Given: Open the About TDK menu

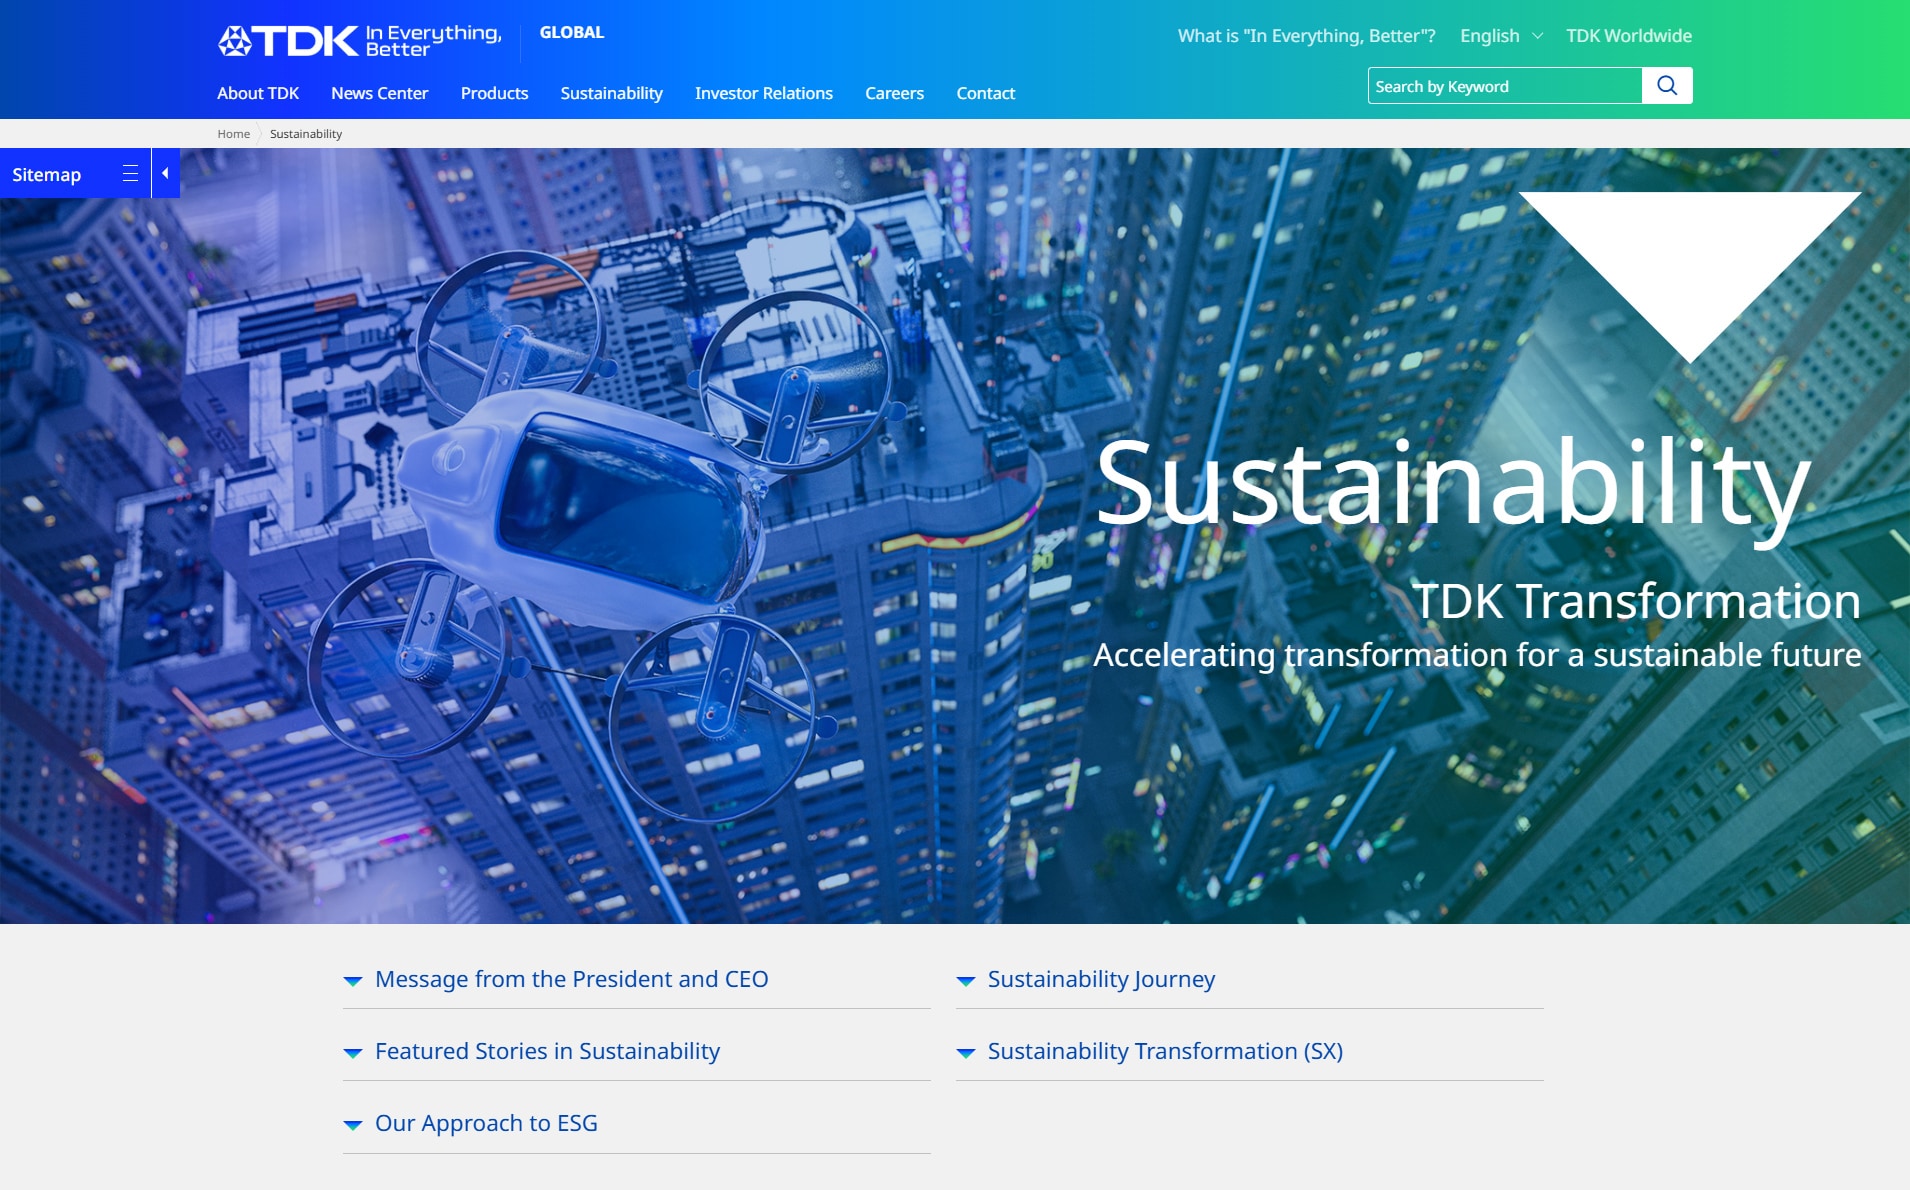Looking at the screenshot, I should point(258,93).
